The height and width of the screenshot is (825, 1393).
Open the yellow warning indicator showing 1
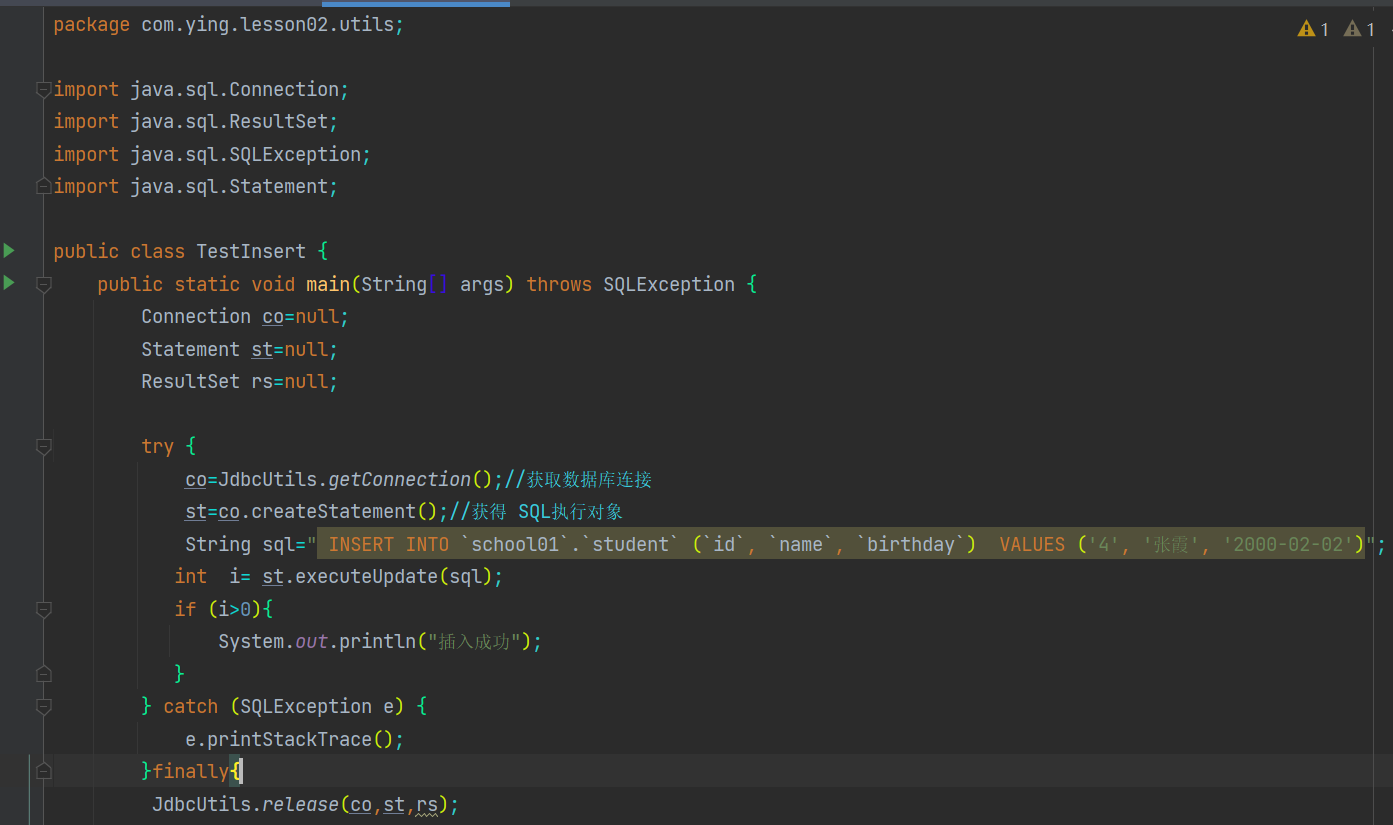1313,29
